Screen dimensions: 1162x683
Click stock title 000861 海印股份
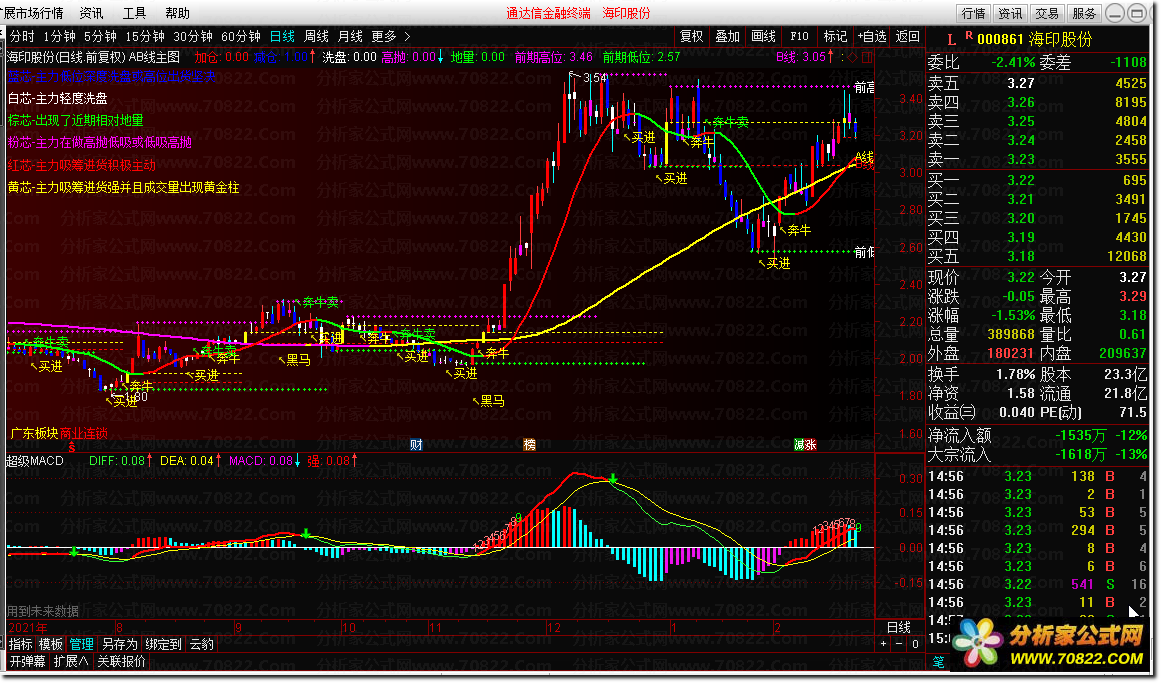(x=1035, y=40)
